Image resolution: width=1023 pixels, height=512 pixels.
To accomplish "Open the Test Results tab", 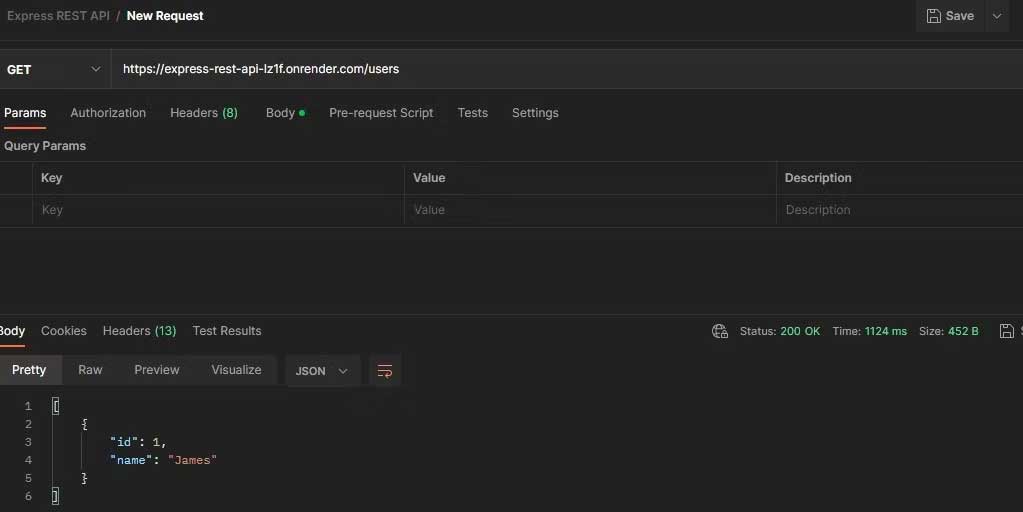I will click(x=227, y=331).
